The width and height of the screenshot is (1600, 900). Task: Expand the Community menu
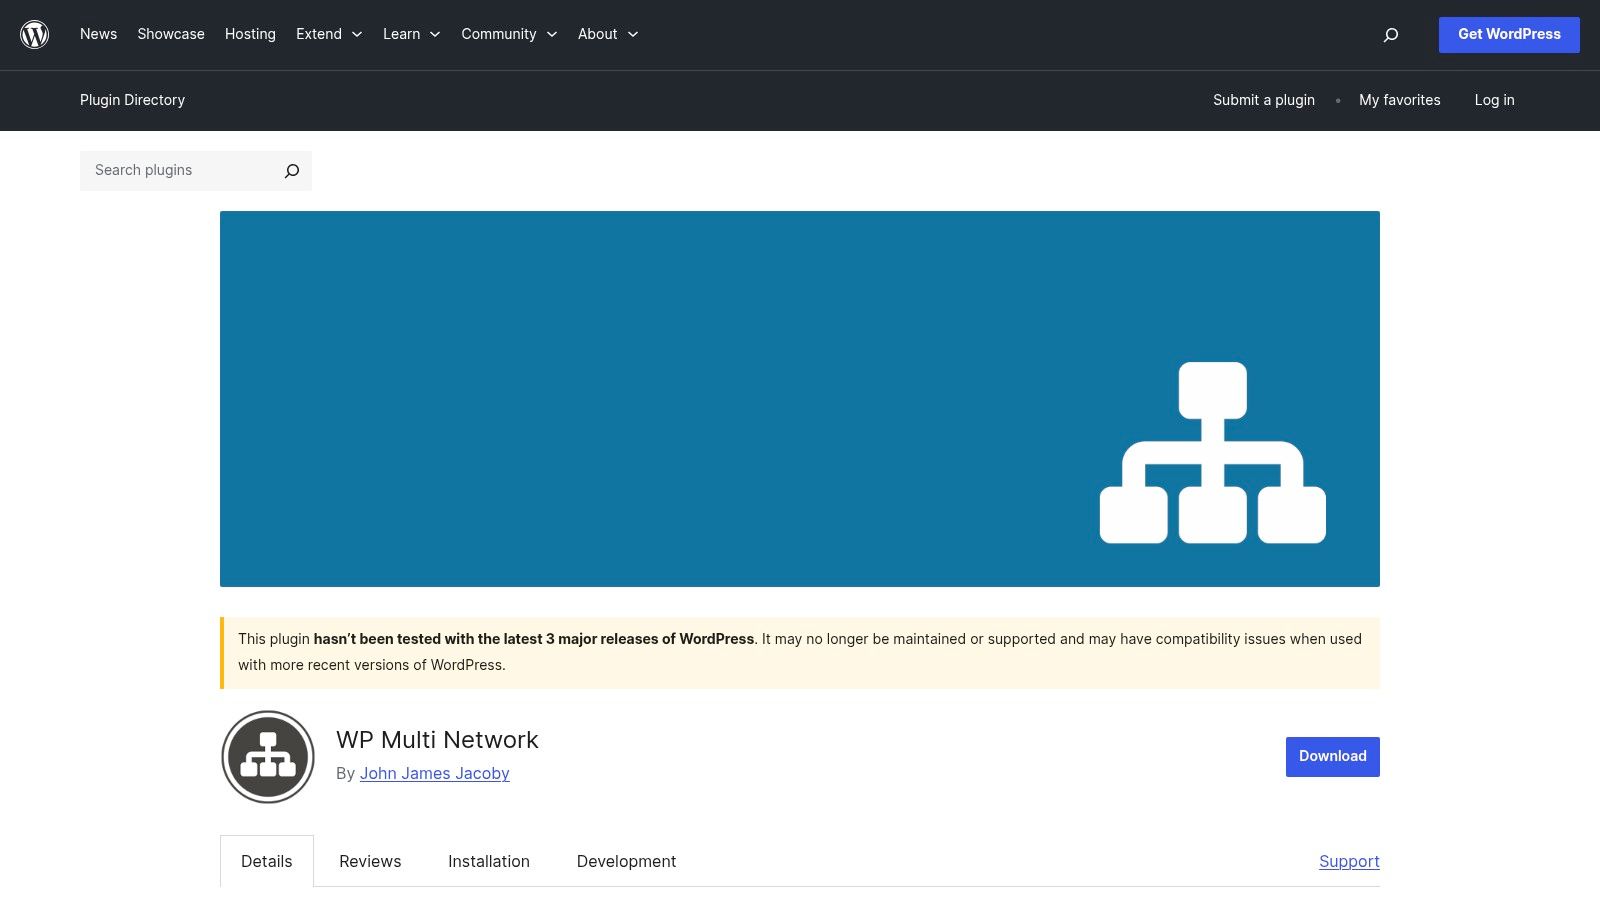(509, 34)
